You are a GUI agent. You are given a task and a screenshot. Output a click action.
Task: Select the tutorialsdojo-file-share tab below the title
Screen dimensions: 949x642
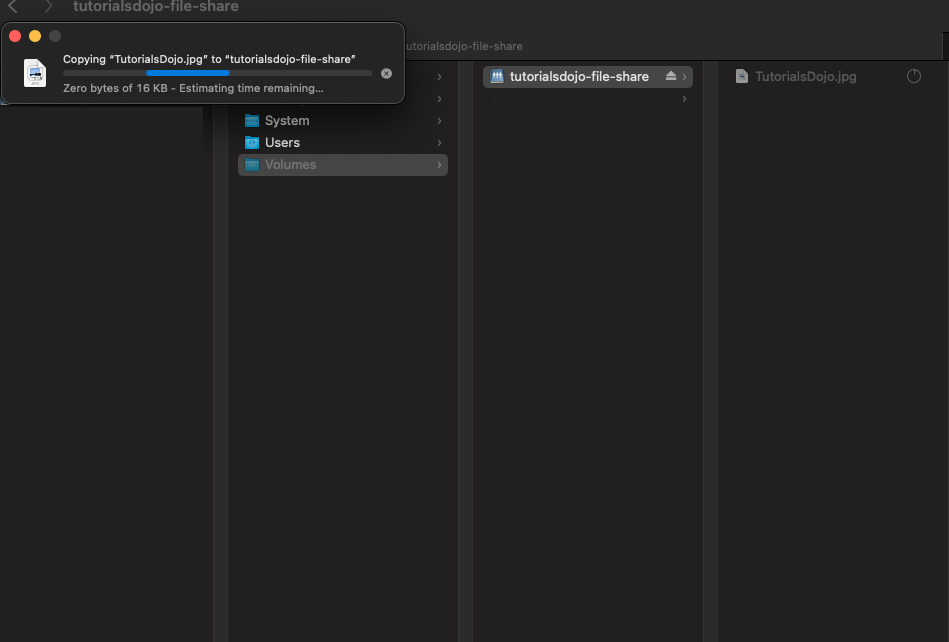point(462,46)
